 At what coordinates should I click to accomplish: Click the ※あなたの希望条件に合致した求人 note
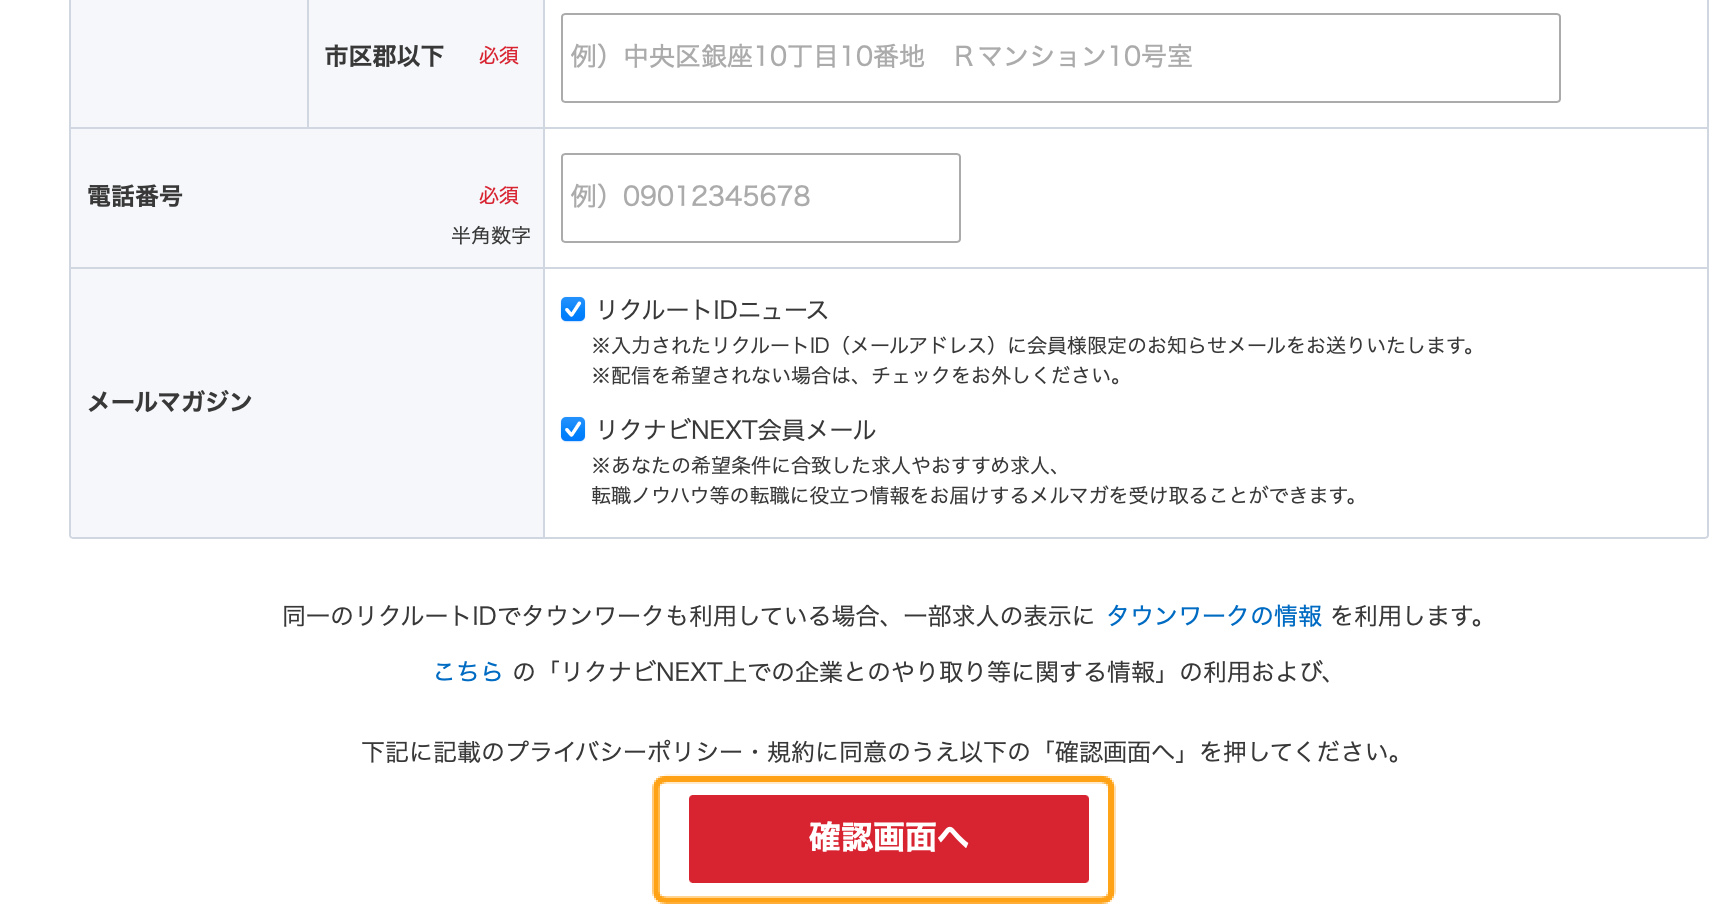pos(826,466)
